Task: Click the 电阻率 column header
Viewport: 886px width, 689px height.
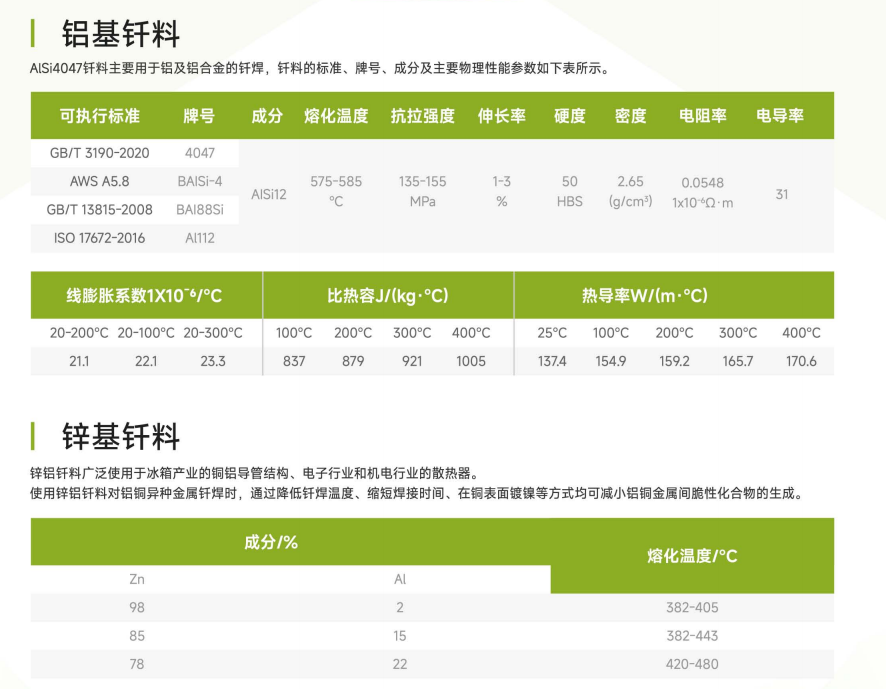Action: click(702, 116)
